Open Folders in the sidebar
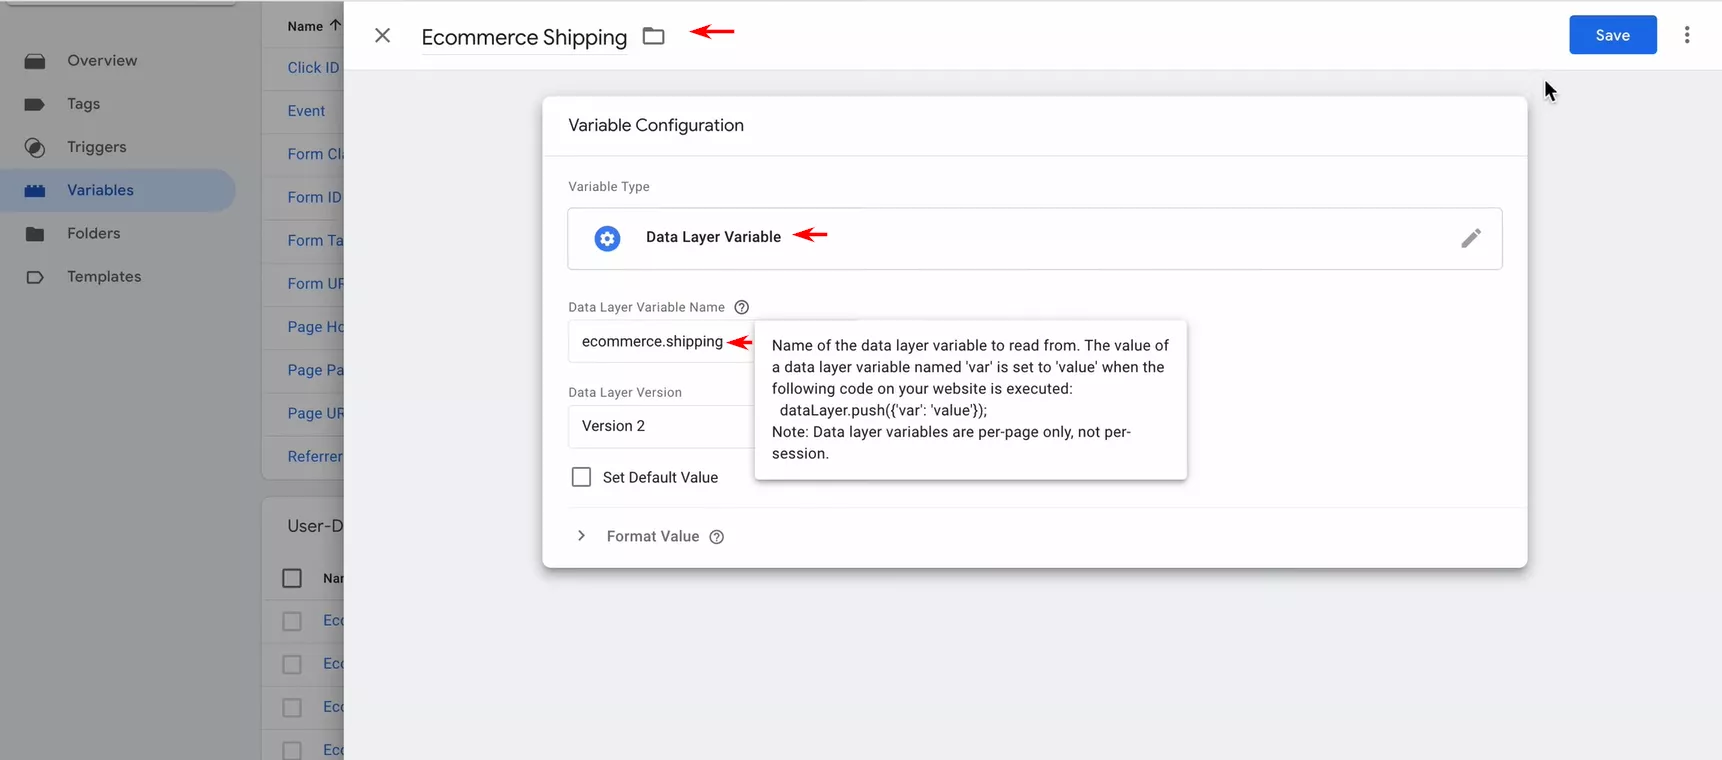Screen dimensions: 1722x760 pyautogui.click(x=93, y=233)
